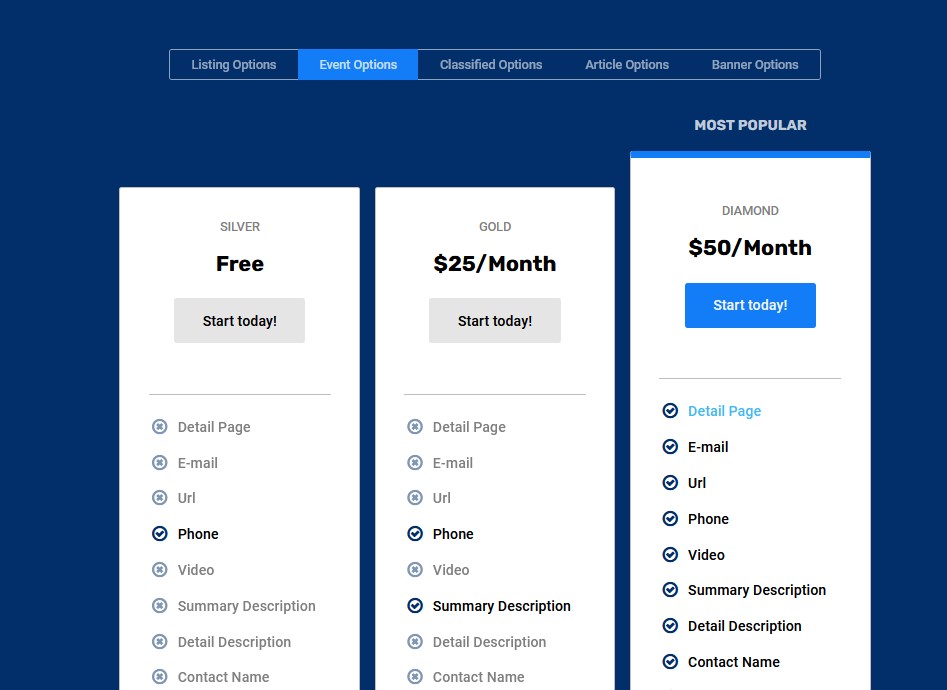Select the Article Options tab
947x690 pixels.
(627, 64)
